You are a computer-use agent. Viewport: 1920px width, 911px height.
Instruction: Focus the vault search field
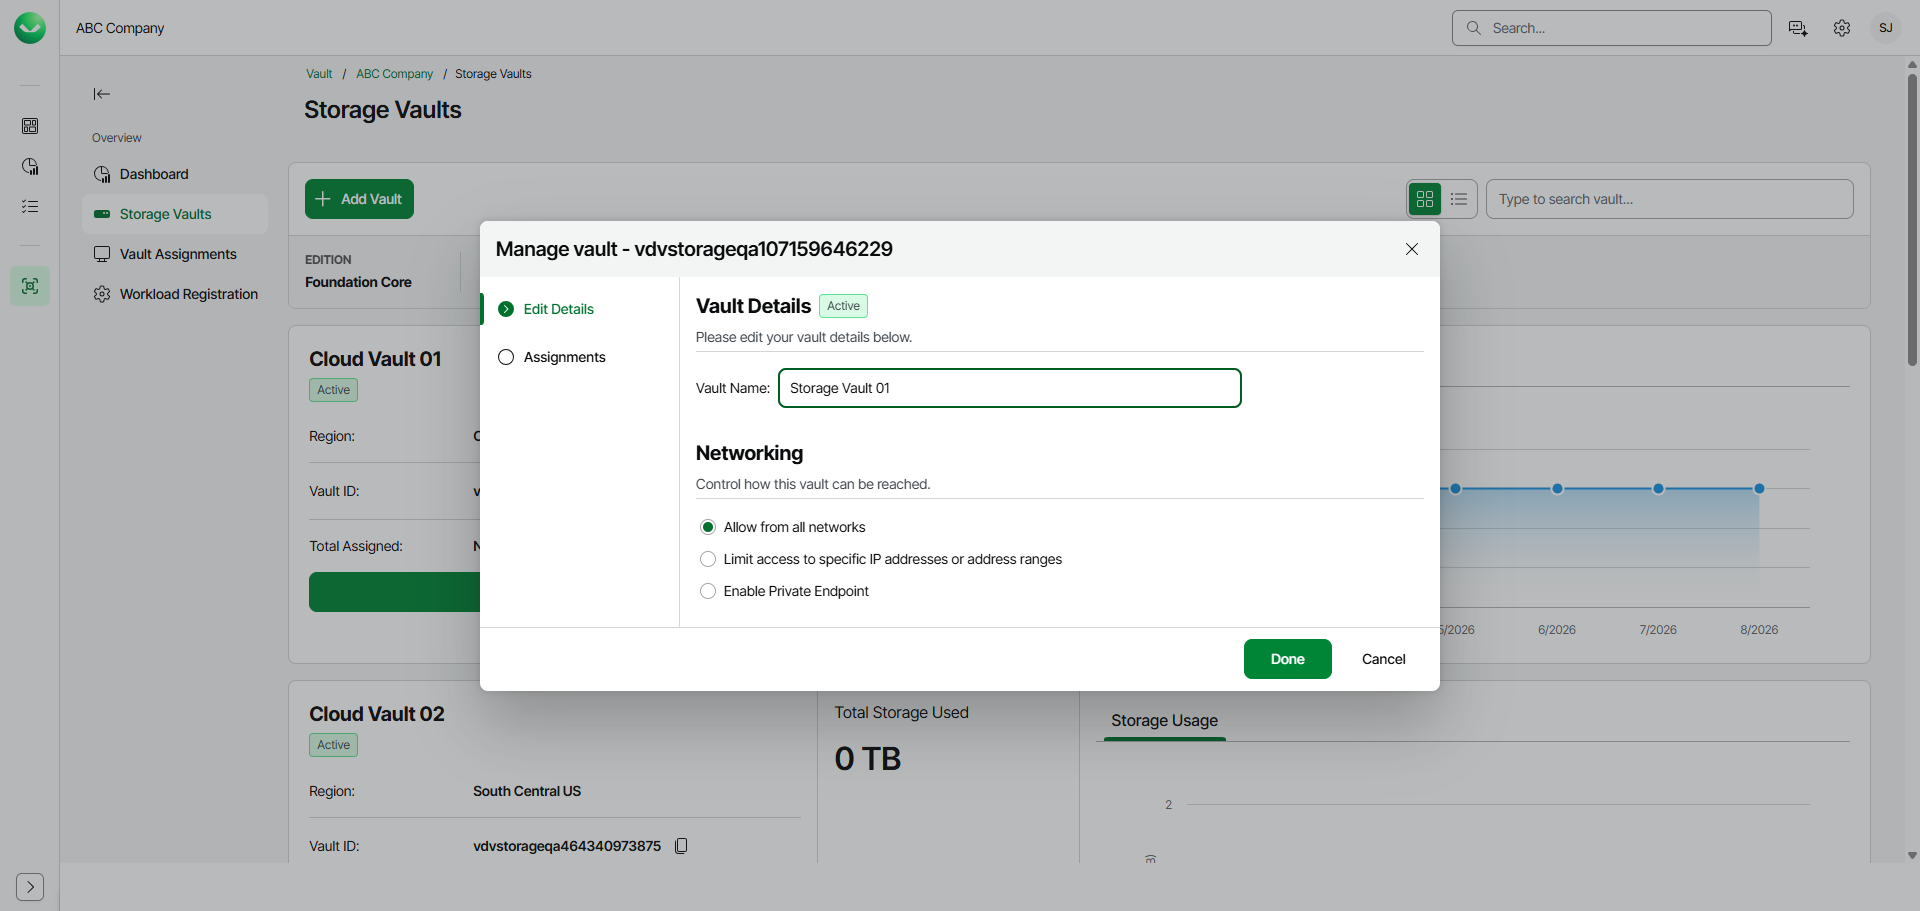coord(1669,199)
